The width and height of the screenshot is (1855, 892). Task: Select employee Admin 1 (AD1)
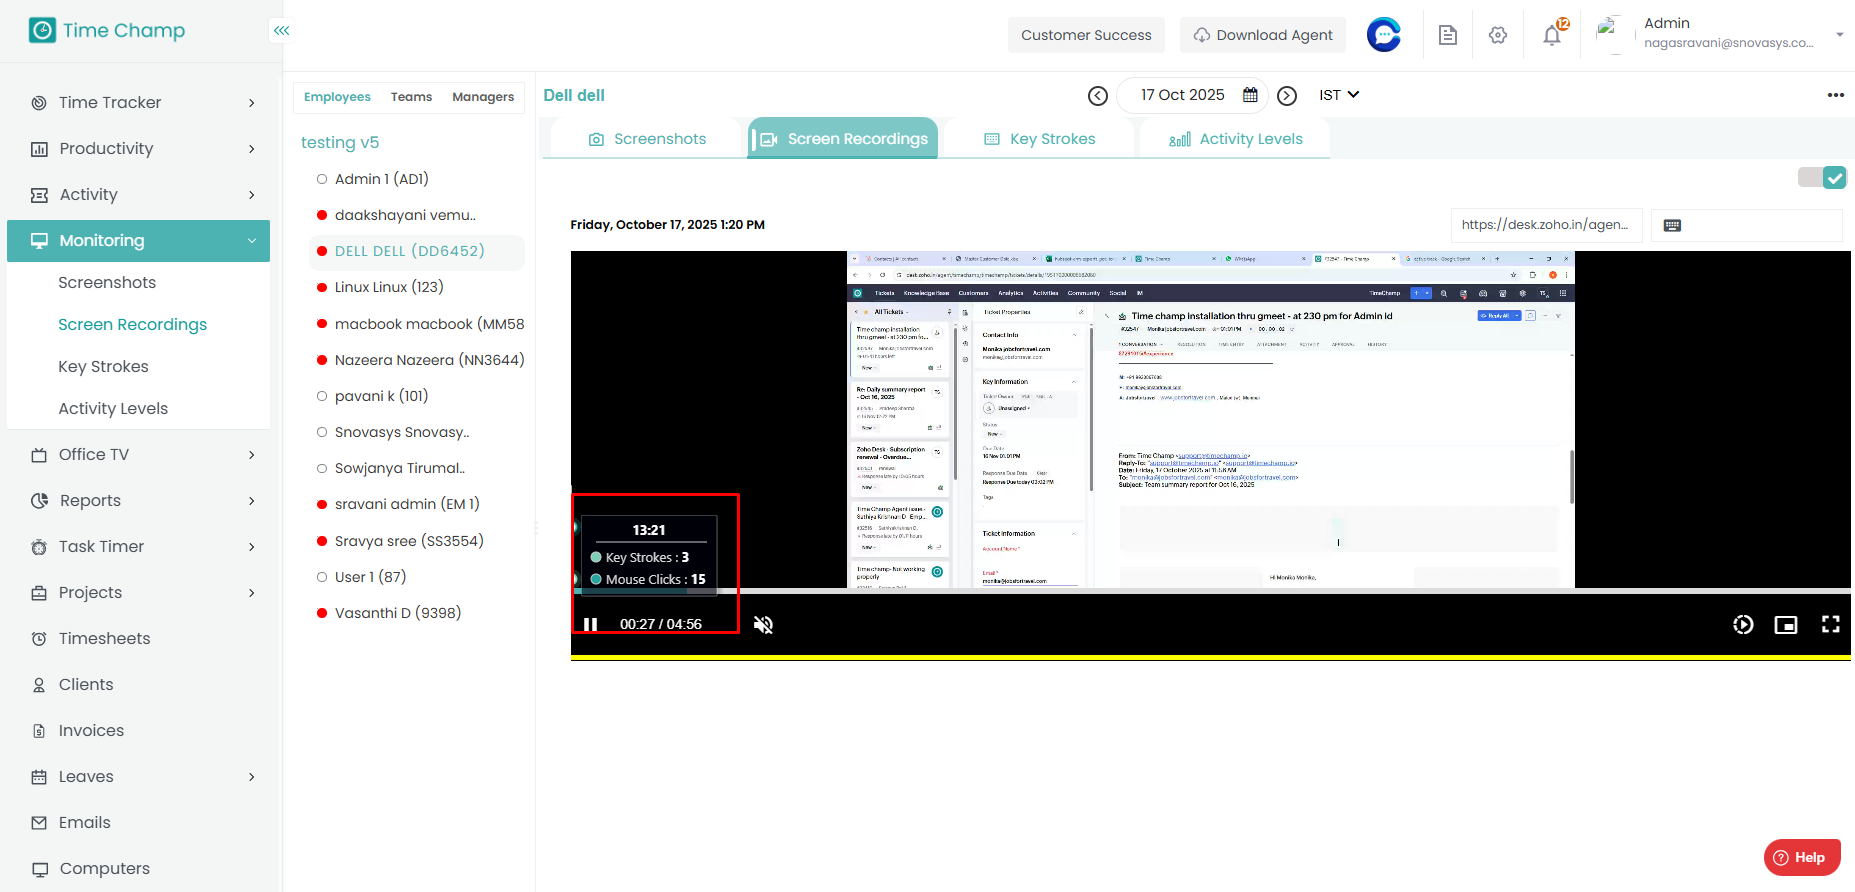381,179
